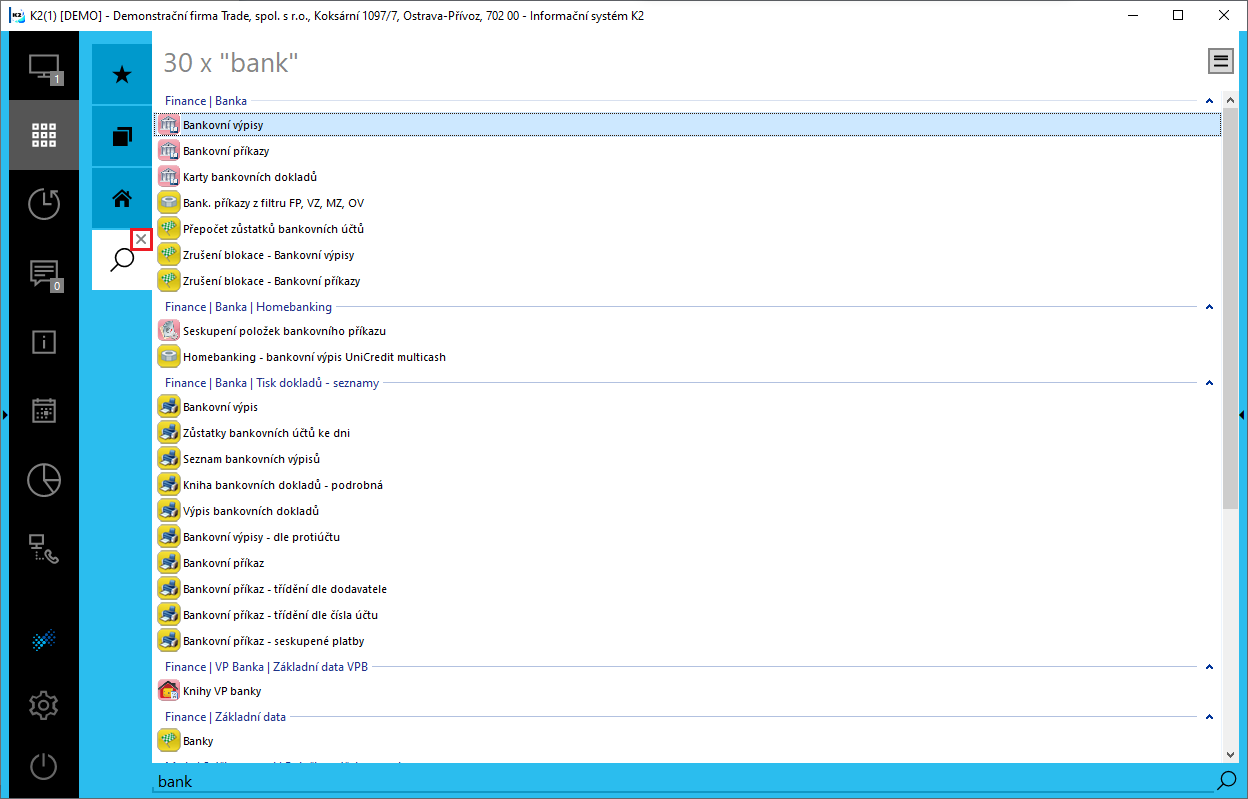Close the search using the red X

click(x=141, y=240)
